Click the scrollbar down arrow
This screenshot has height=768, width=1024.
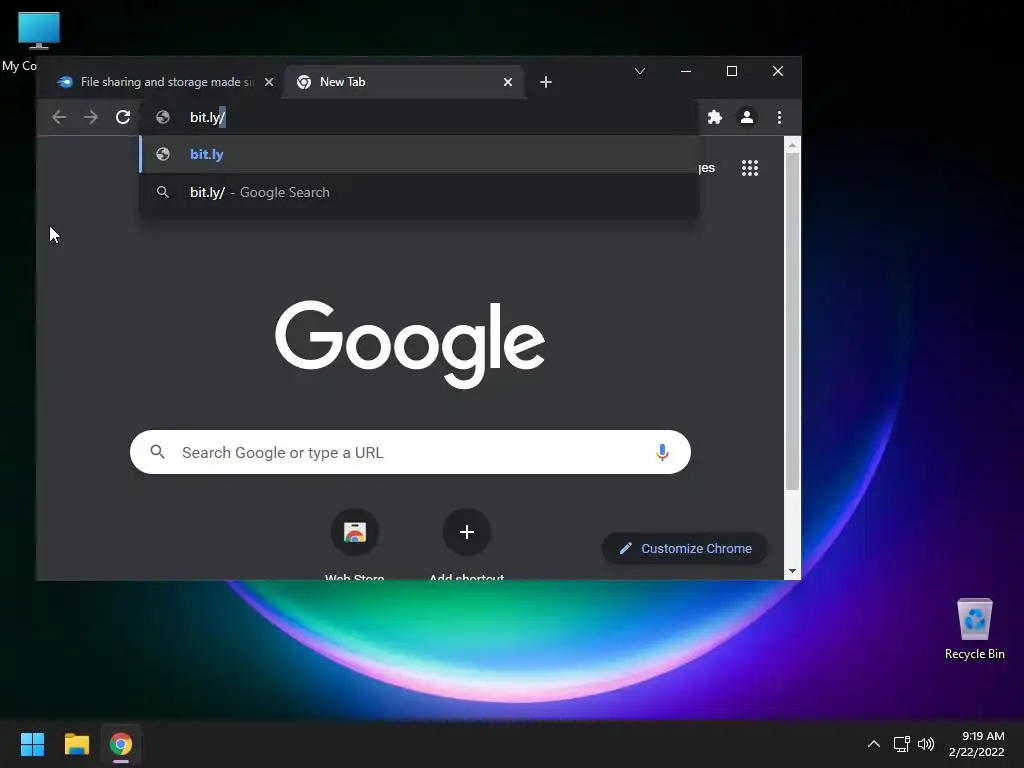pos(792,571)
